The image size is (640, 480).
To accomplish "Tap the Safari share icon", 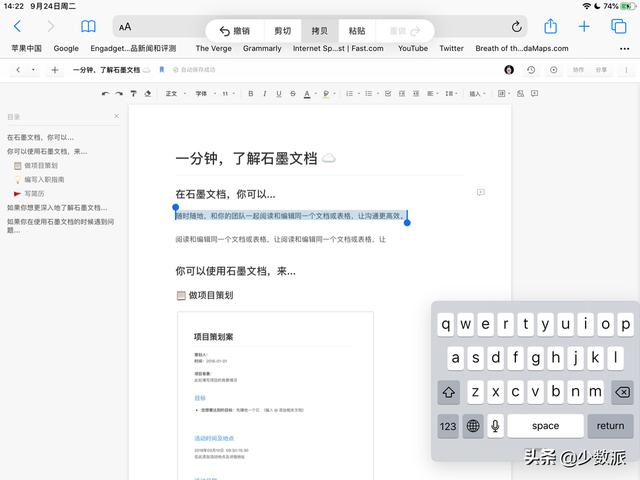I will pyautogui.click(x=551, y=27).
